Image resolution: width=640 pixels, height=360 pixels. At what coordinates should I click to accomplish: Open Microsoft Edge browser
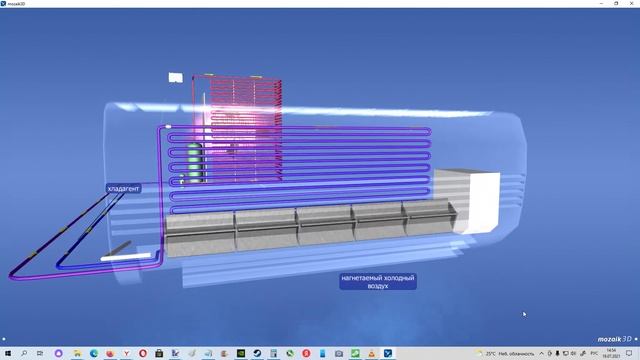[x=94, y=353]
